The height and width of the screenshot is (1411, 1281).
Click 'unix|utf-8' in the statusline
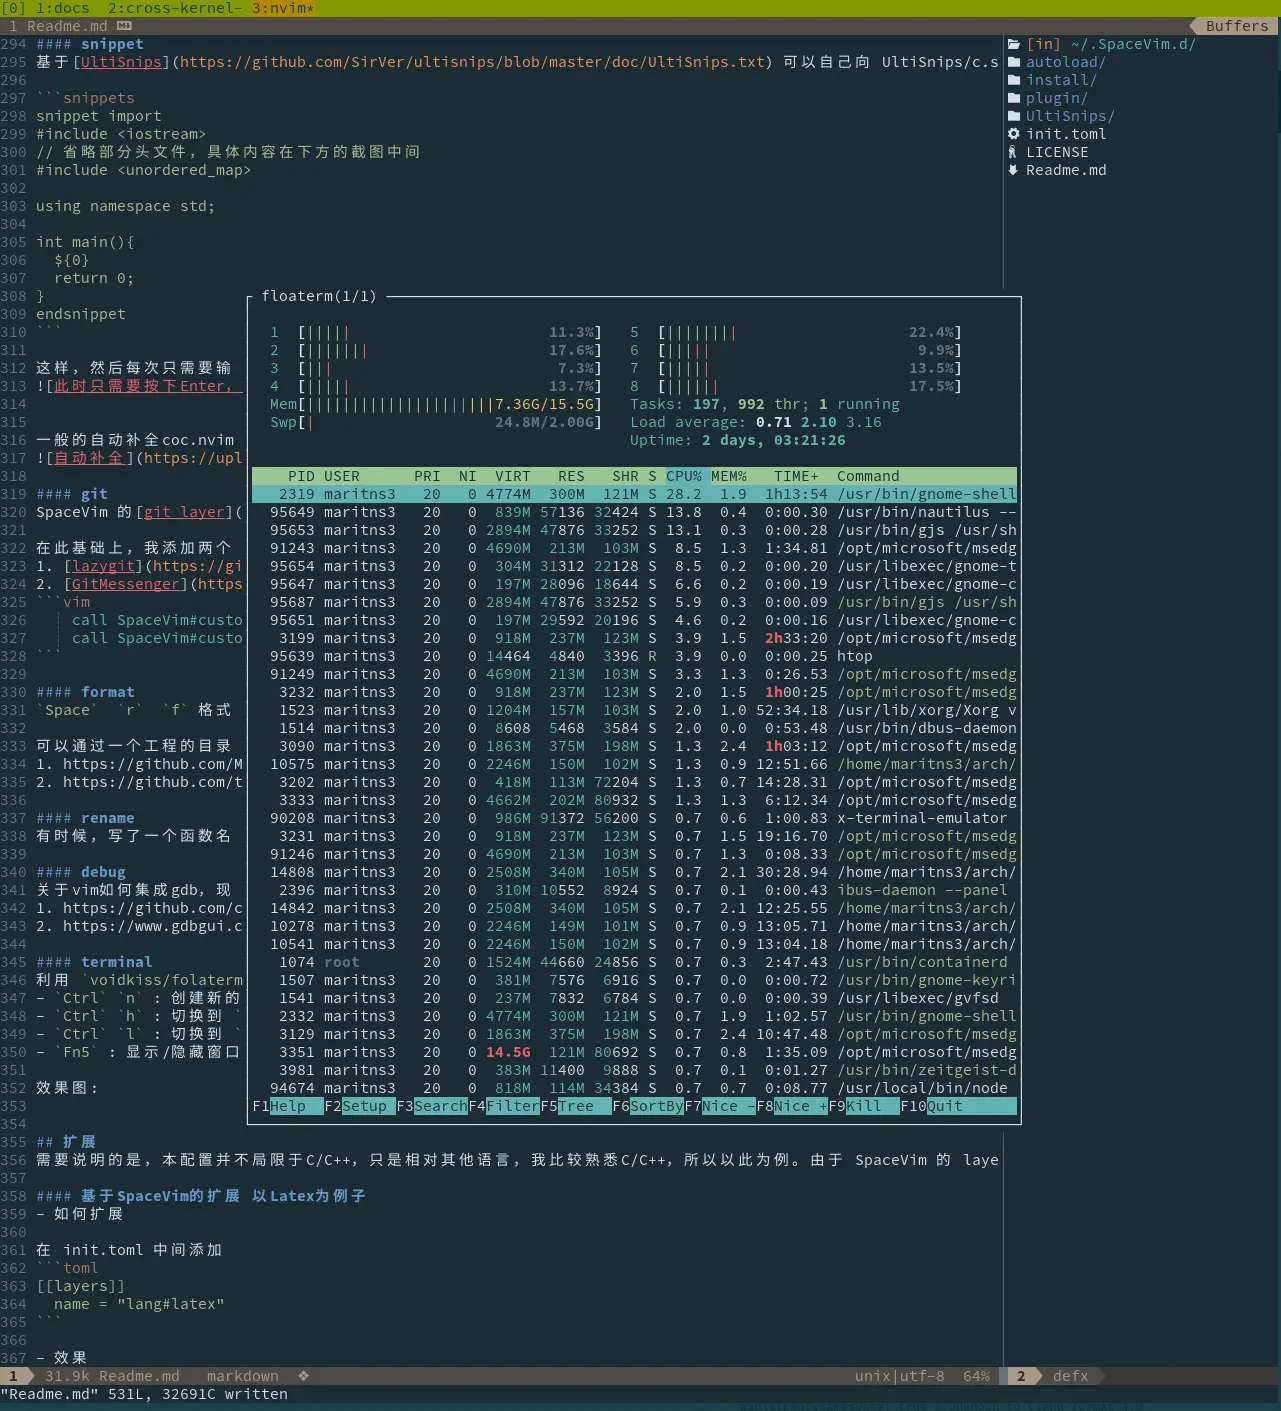click(x=899, y=1376)
